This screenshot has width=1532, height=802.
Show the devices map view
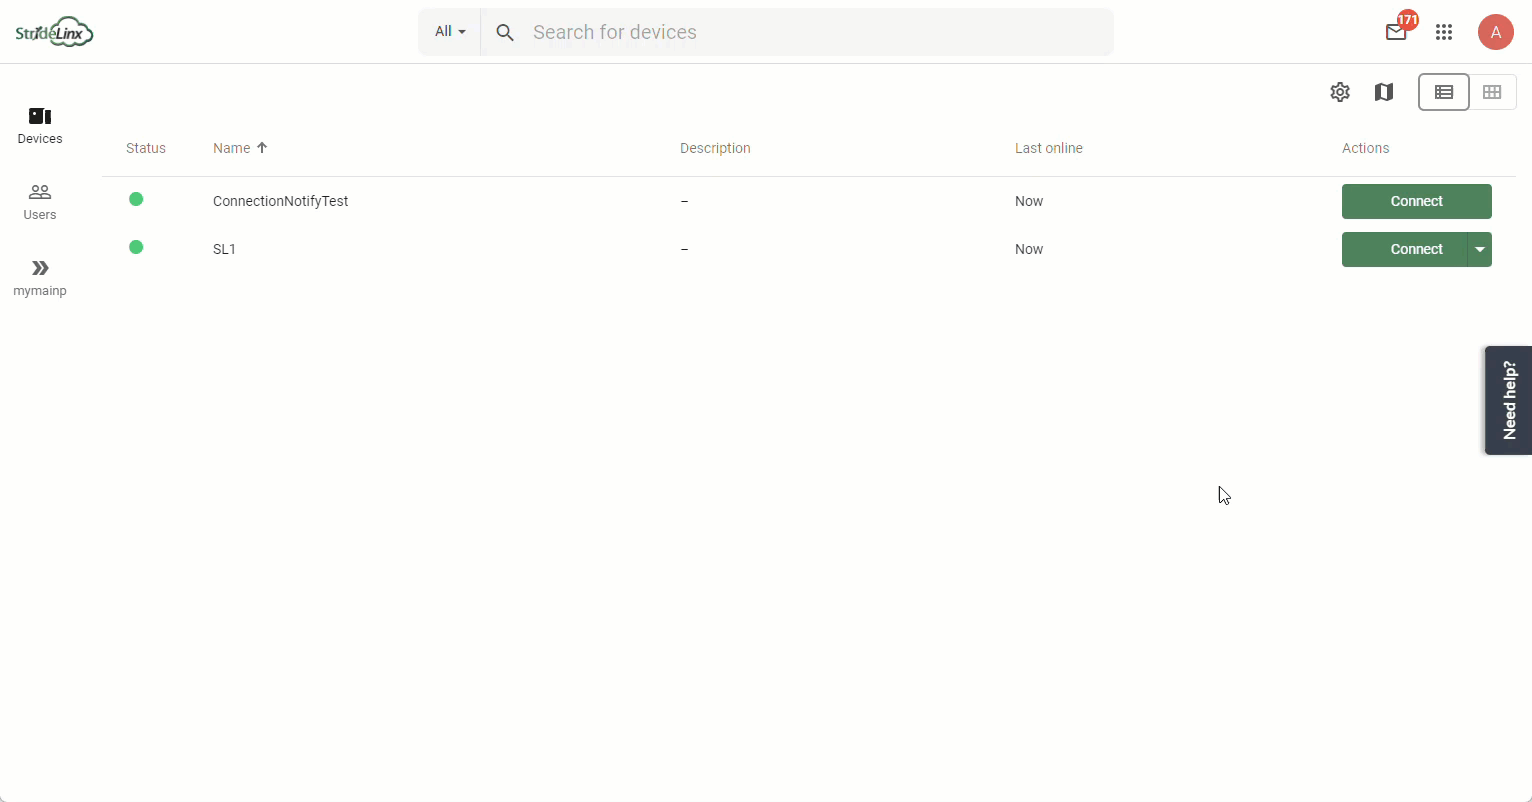1384,92
